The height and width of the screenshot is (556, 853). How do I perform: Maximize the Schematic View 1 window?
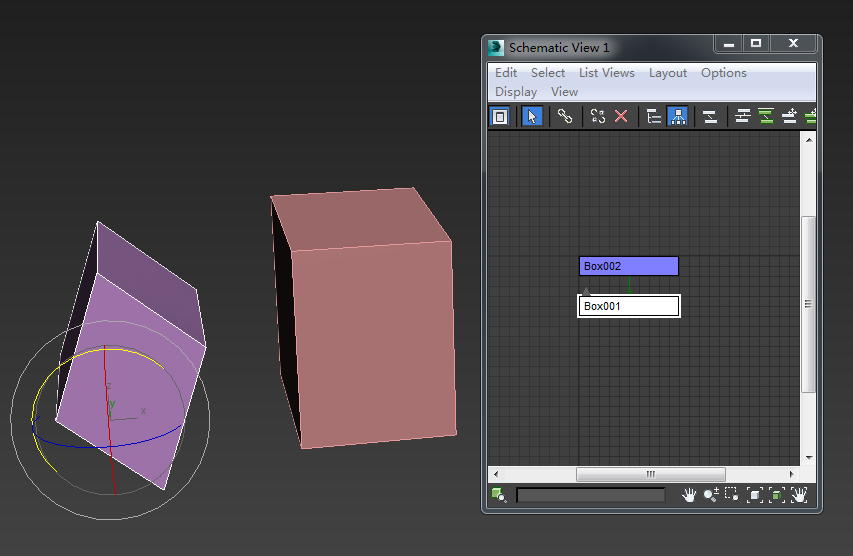(756, 44)
